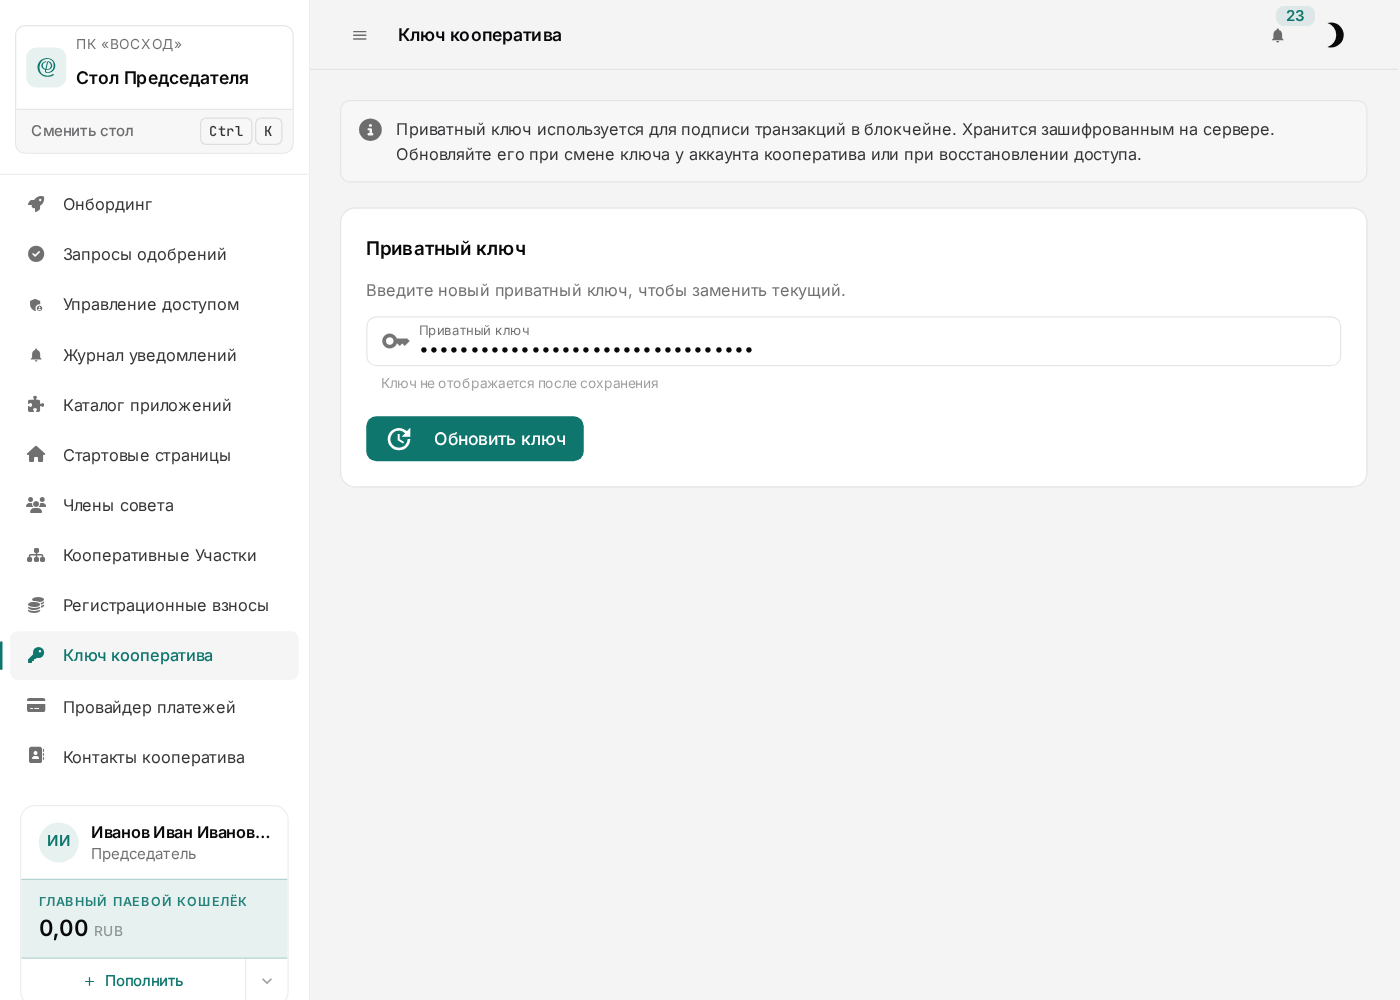
Task: Click the Стол Председателя logo icon
Action: pyautogui.click(x=46, y=67)
